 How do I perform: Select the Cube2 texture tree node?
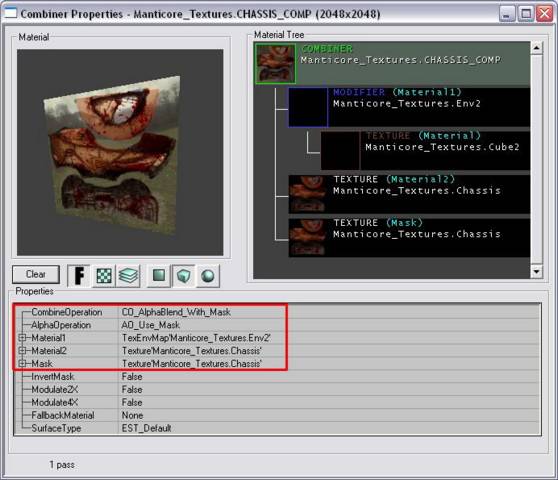[x=425, y=151]
